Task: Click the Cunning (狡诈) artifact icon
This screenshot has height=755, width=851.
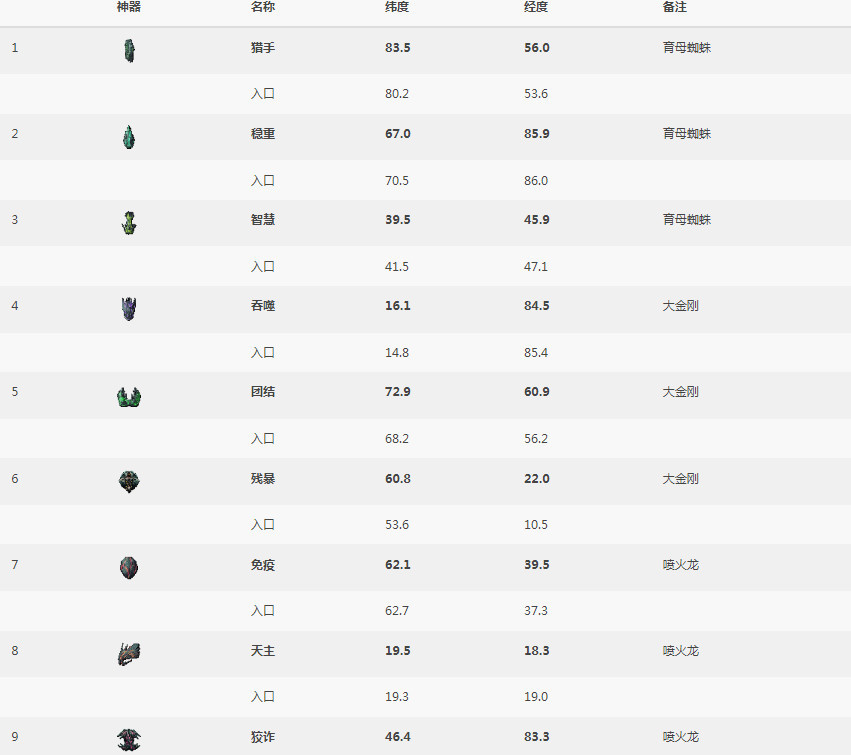Action: [128, 739]
